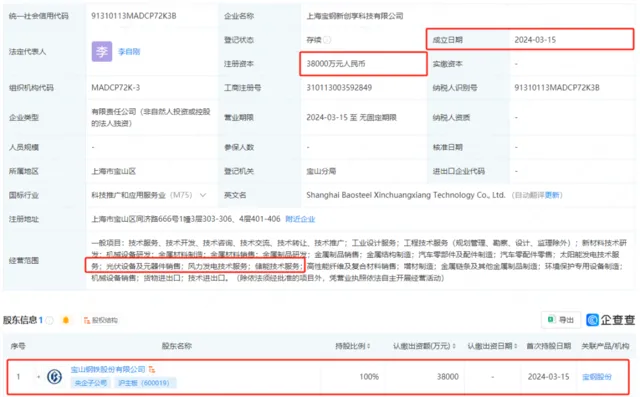Viewport: 640px width, 397px height.
Task: Open 宝山钢铁股份有限公司 shareholder link
Action: click(x=108, y=370)
